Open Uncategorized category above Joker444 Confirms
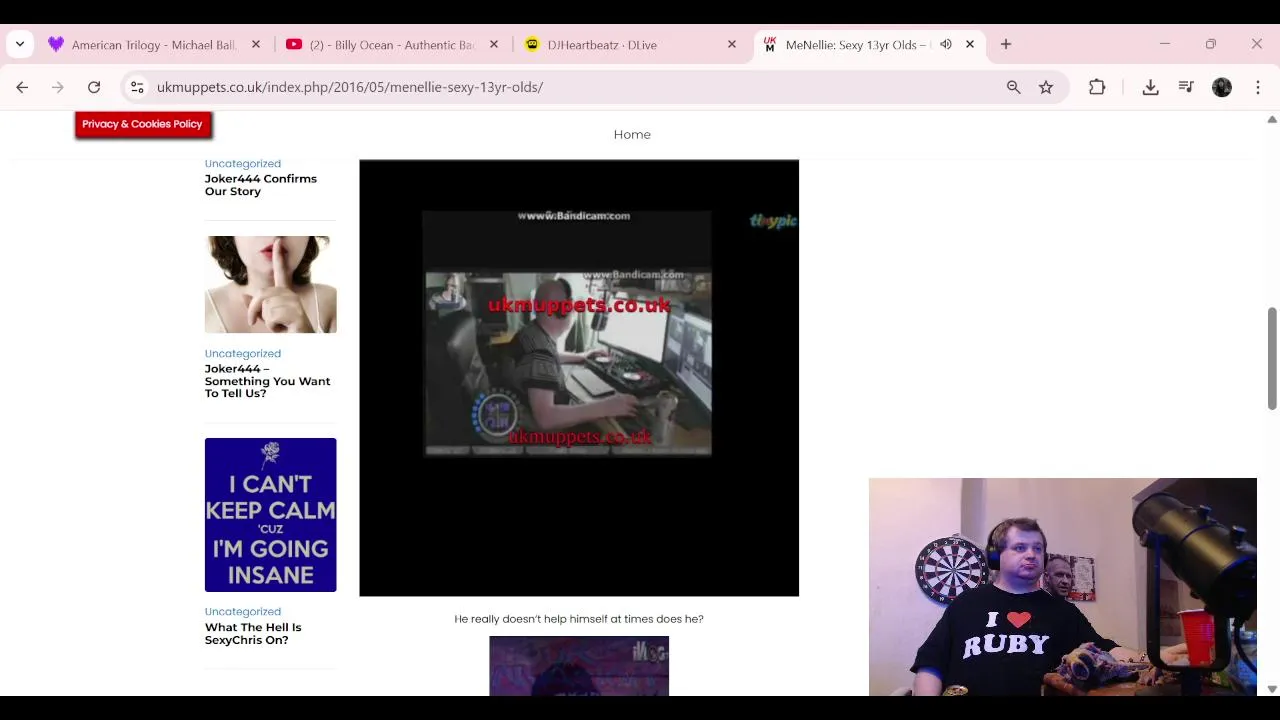The image size is (1280, 720). (x=242, y=163)
